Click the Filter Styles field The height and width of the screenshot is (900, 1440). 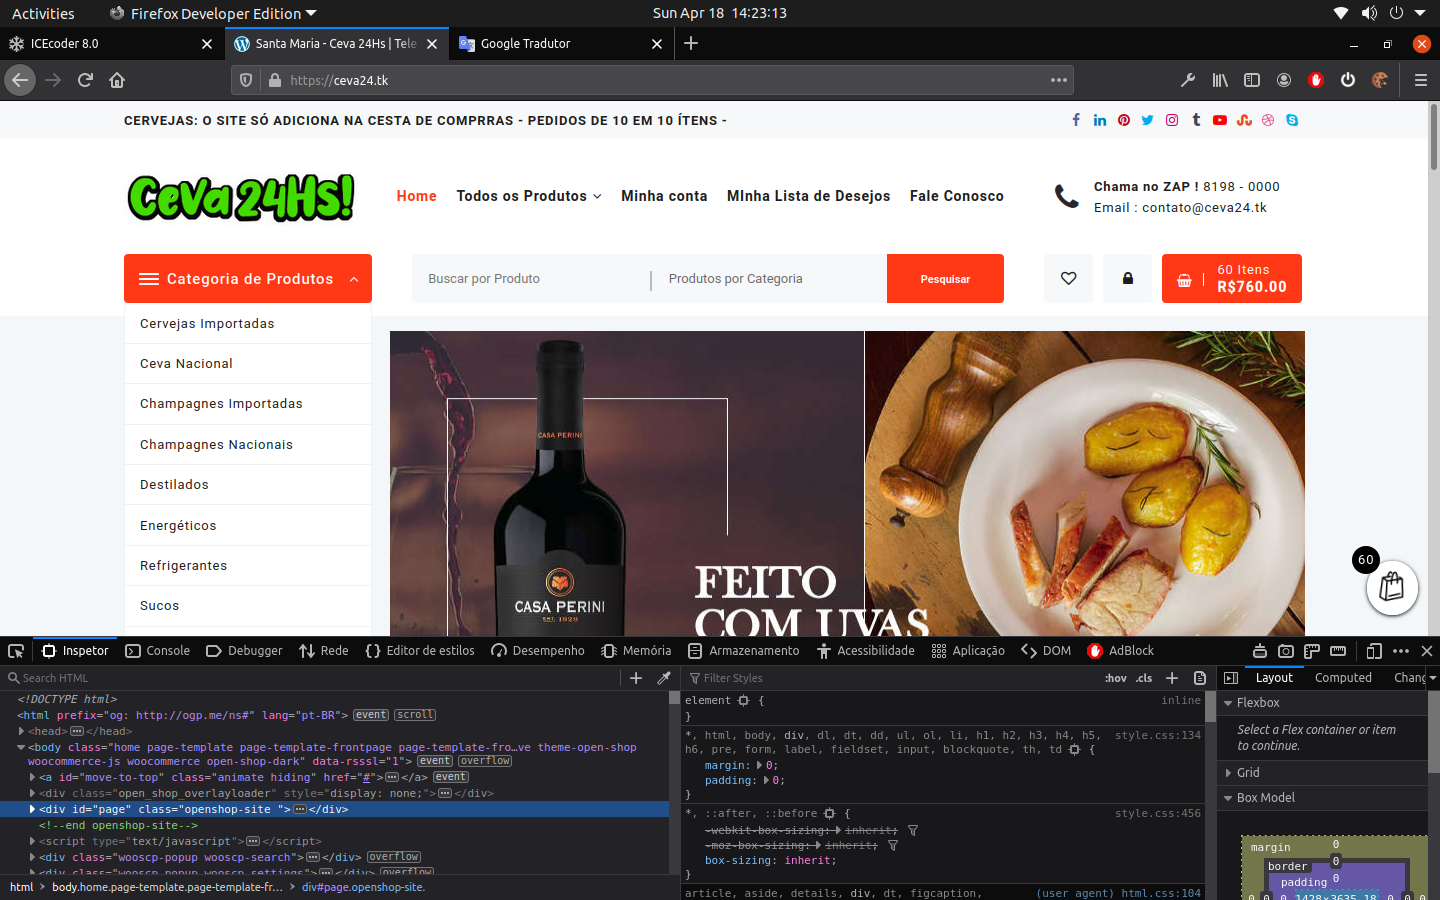click(x=890, y=678)
